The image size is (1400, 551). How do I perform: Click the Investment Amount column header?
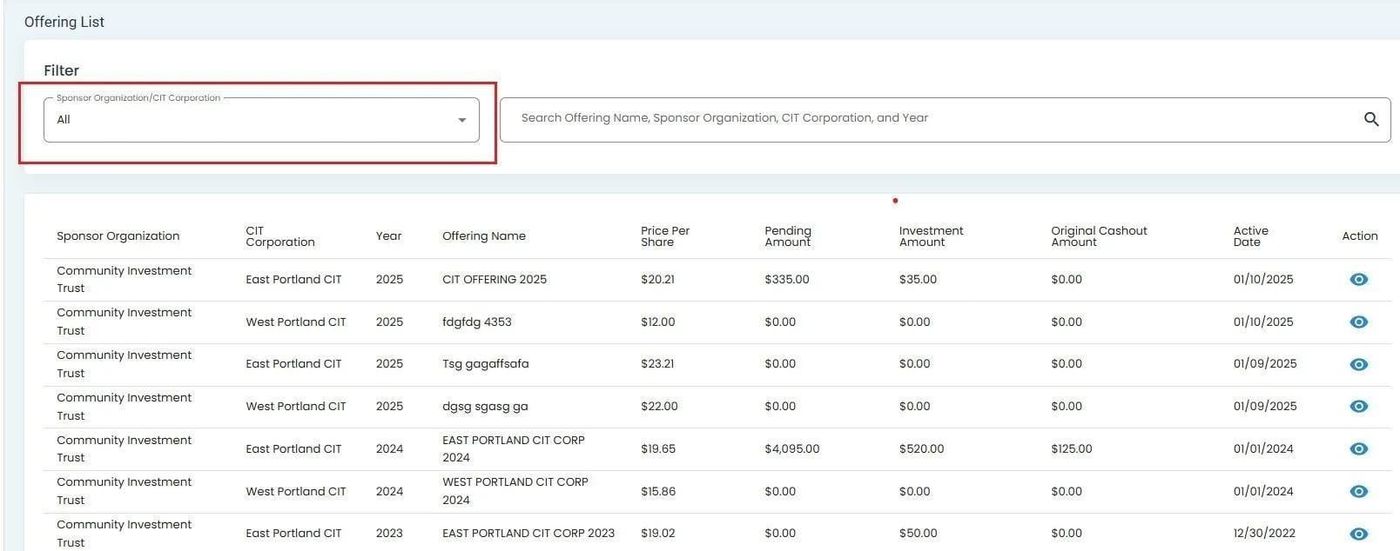tap(931, 237)
